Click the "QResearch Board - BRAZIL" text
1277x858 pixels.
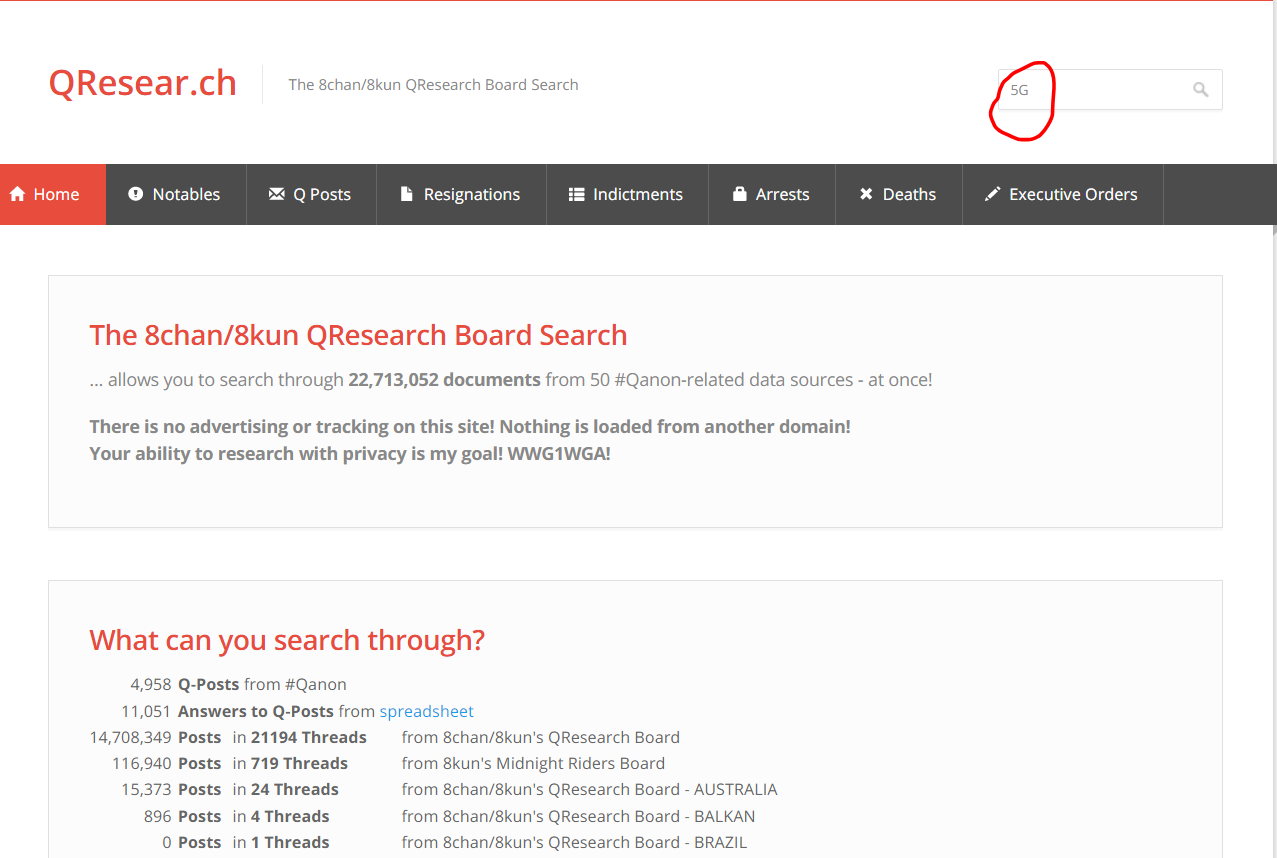click(574, 842)
